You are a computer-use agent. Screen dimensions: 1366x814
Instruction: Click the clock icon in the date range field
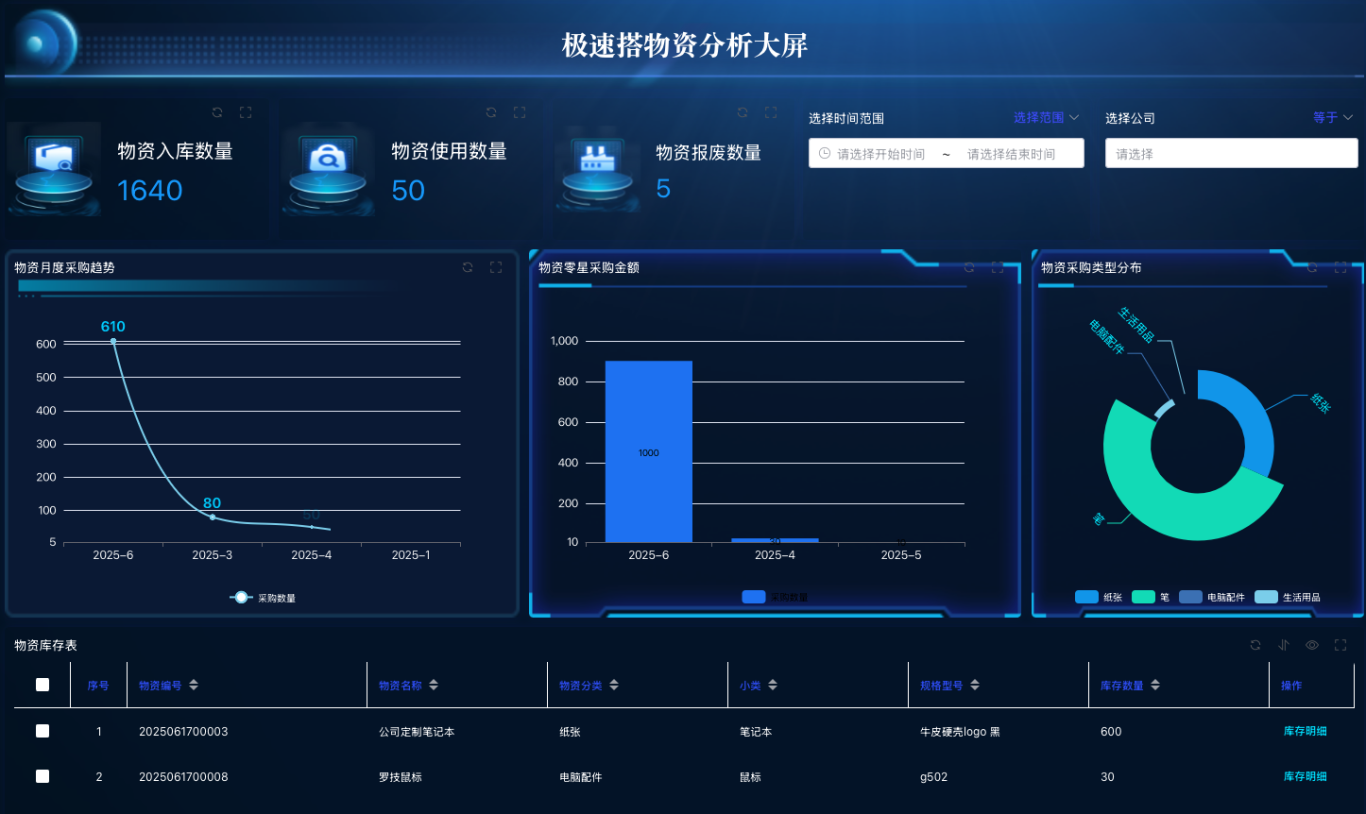(825, 153)
